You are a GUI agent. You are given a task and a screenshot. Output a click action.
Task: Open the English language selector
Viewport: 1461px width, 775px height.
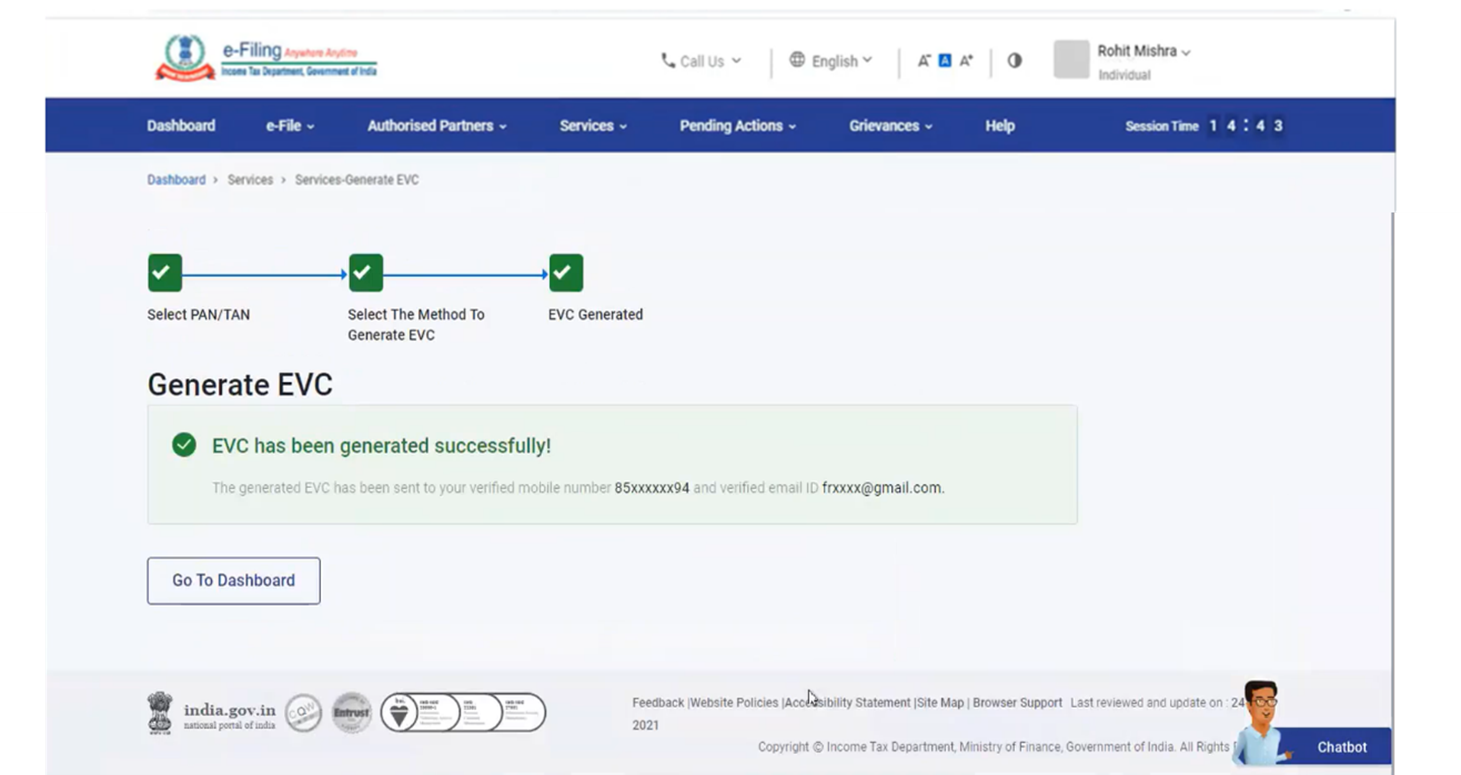click(x=831, y=61)
